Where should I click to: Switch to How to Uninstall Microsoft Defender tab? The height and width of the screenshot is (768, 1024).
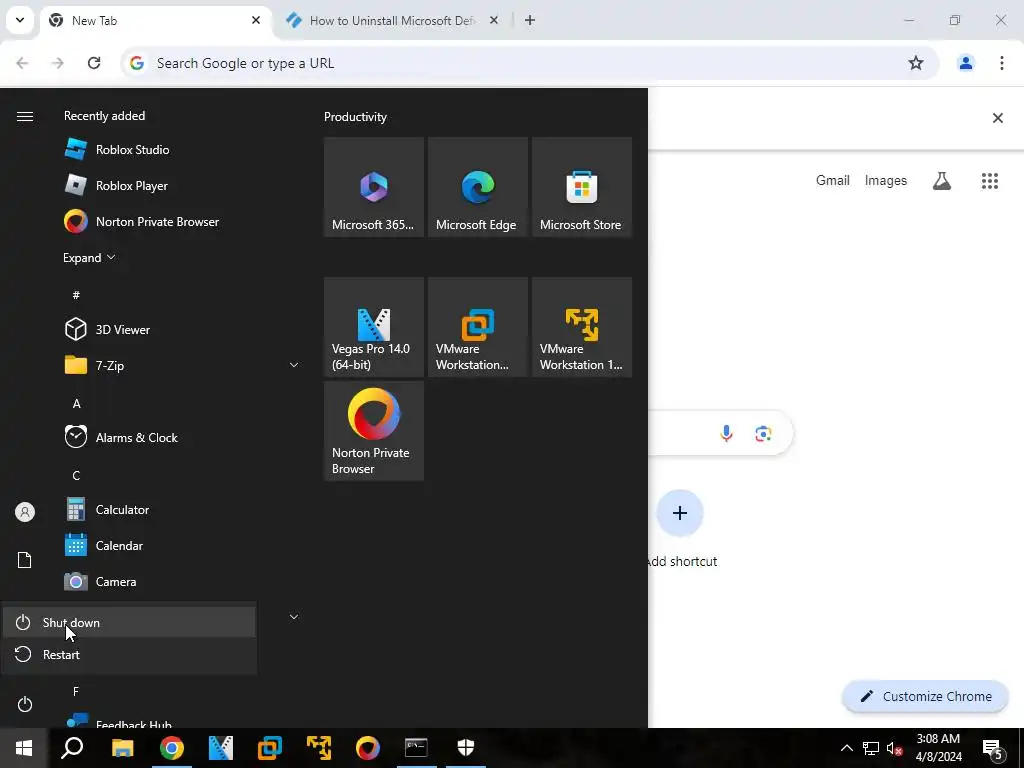(392, 21)
